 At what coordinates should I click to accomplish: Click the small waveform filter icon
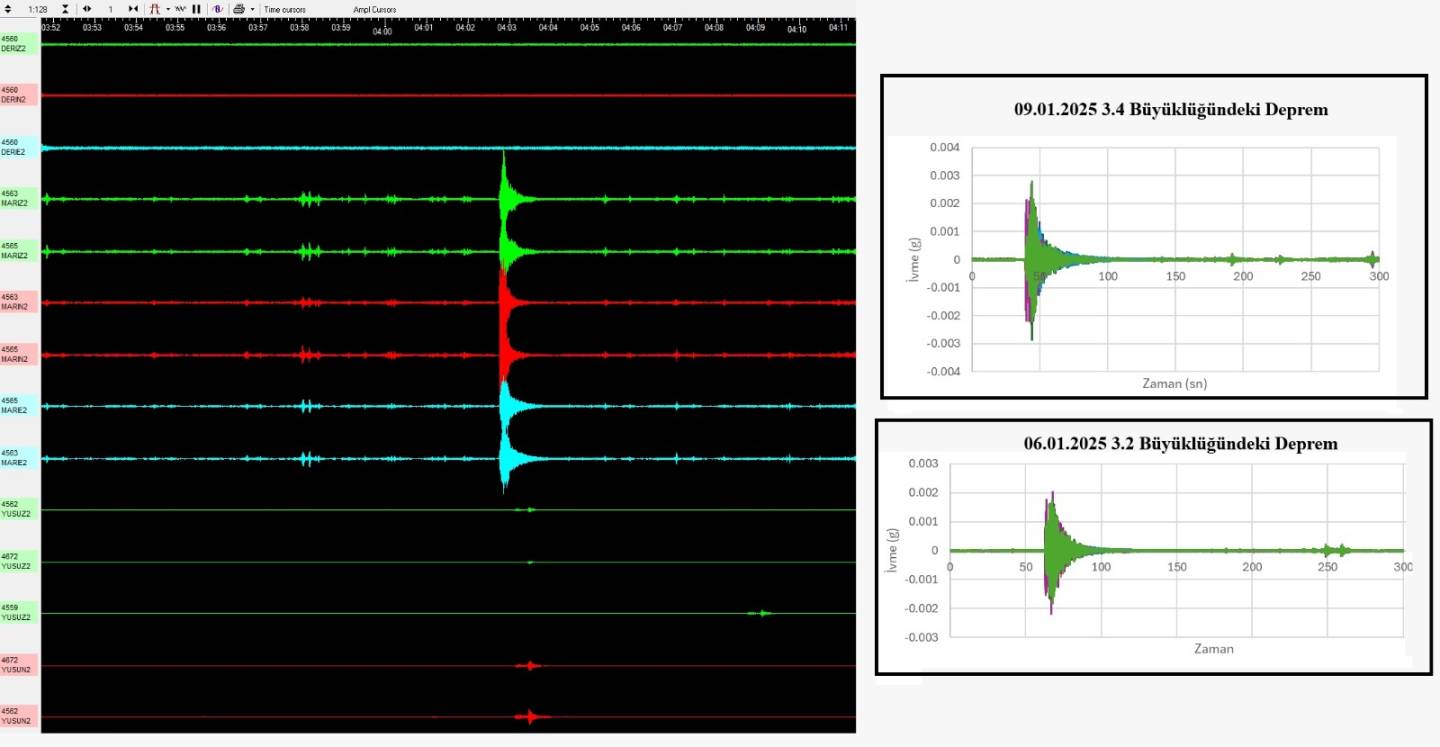click(x=180, y=9)
